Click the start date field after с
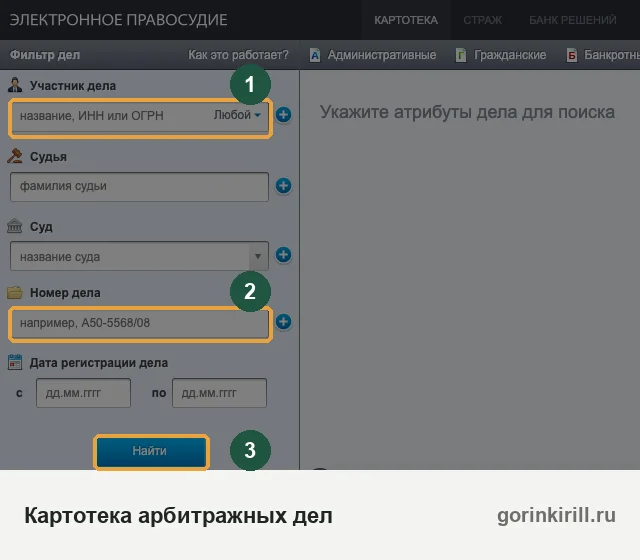This screenshot has width=640, height=560. pos(83,393)
